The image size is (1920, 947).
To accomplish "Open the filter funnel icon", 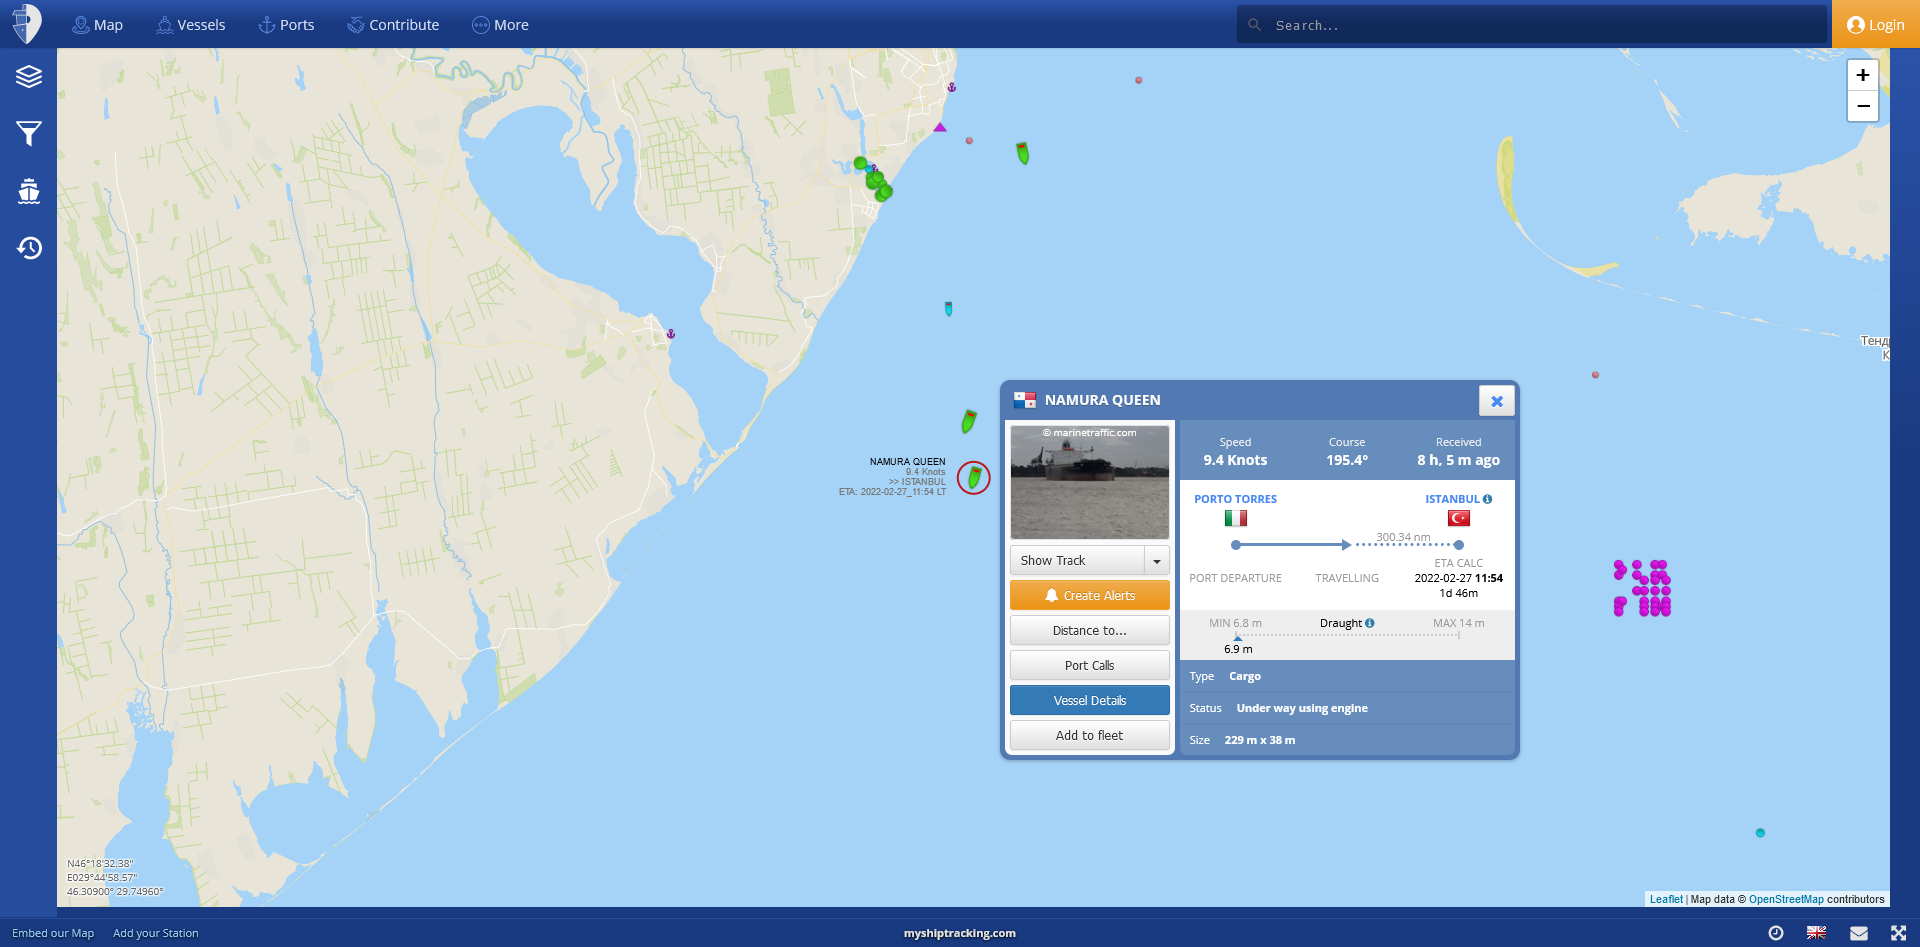I will pos(29,133).
